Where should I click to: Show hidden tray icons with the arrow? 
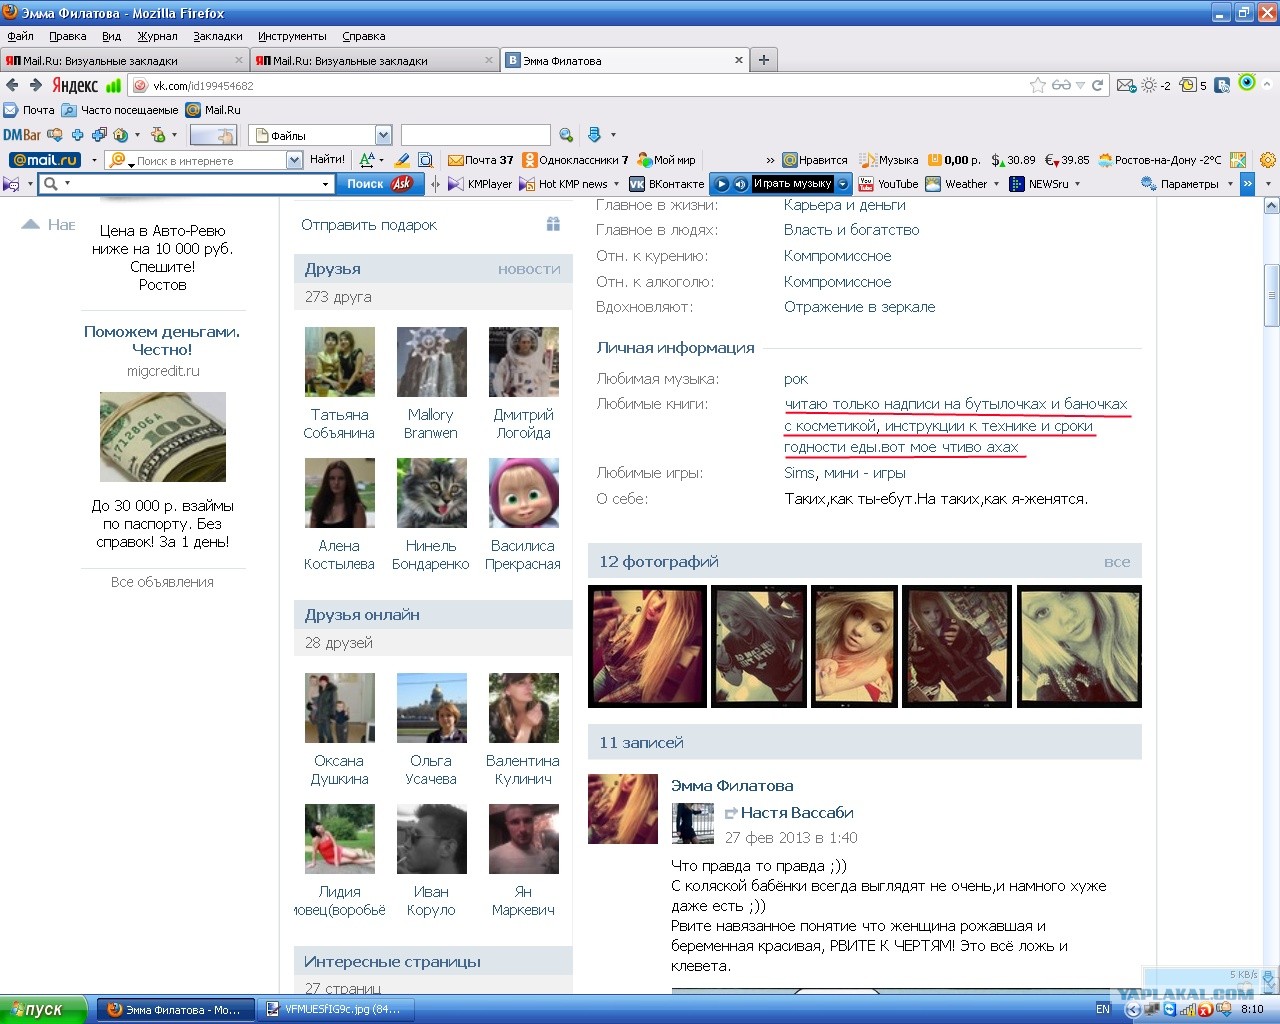click(x=1133, y=1010)
